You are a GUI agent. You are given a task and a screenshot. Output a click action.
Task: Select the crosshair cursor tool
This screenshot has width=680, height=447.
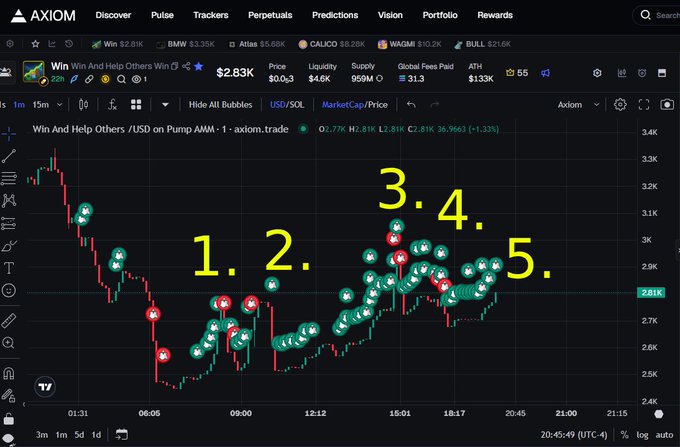pos(9,134)
